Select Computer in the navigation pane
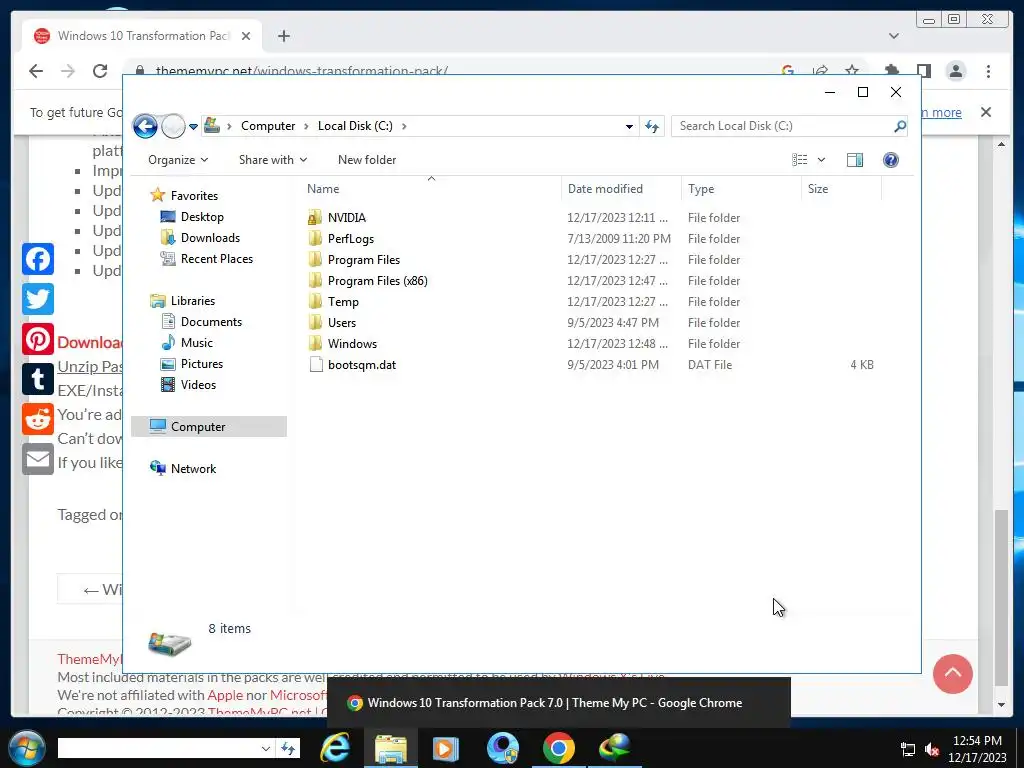 209,426
